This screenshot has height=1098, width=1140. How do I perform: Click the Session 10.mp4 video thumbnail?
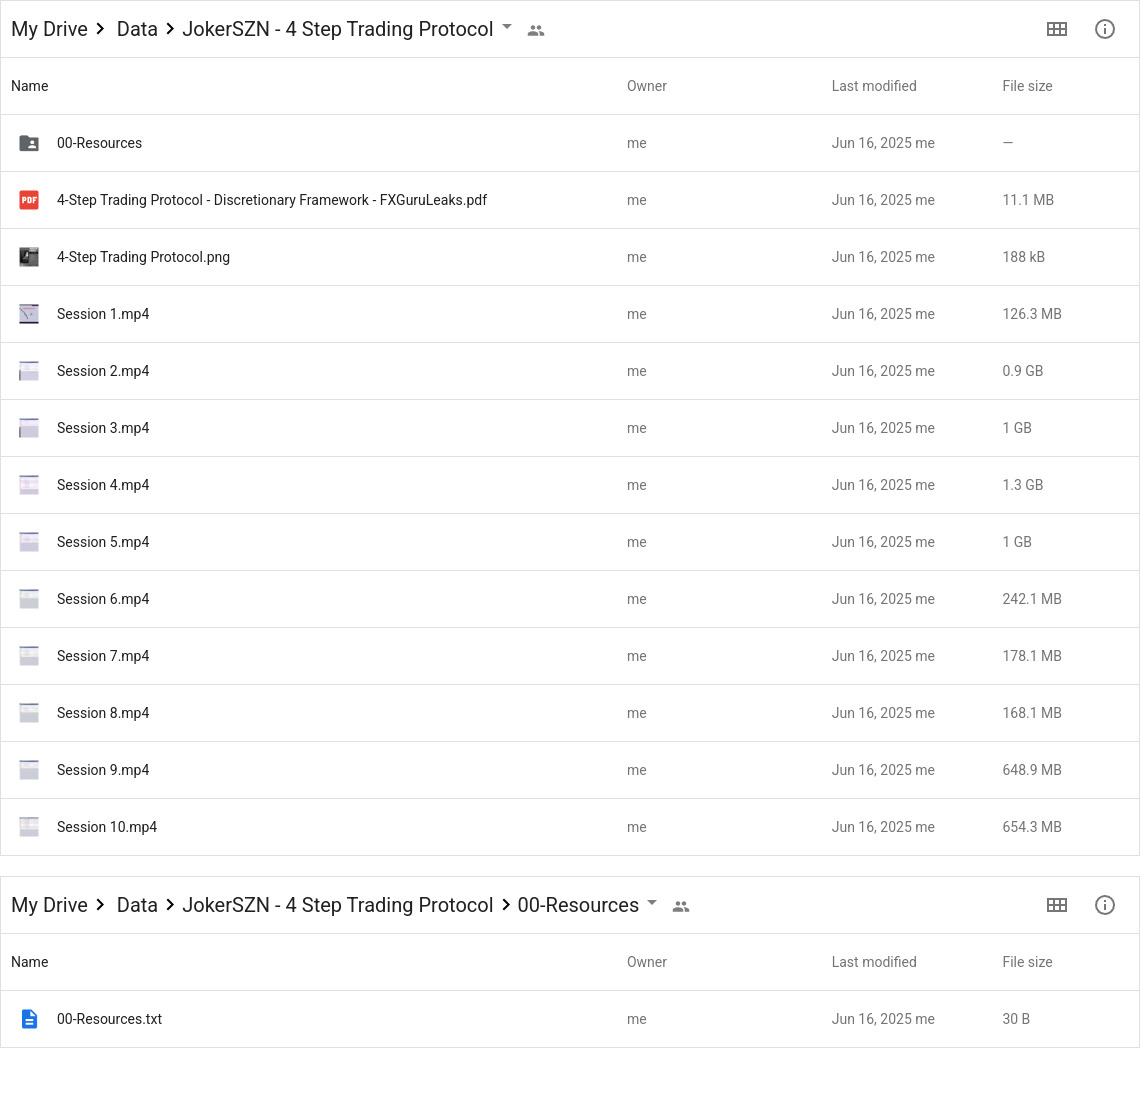(29, 827)
